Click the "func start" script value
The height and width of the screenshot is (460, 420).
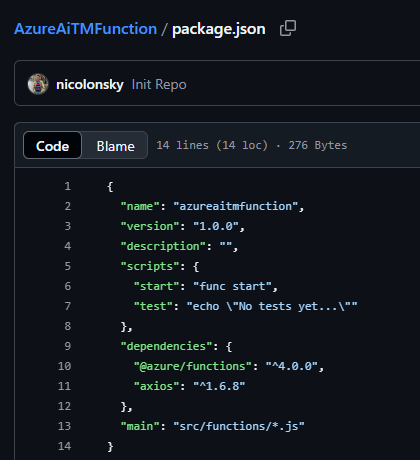pos(232,286)
